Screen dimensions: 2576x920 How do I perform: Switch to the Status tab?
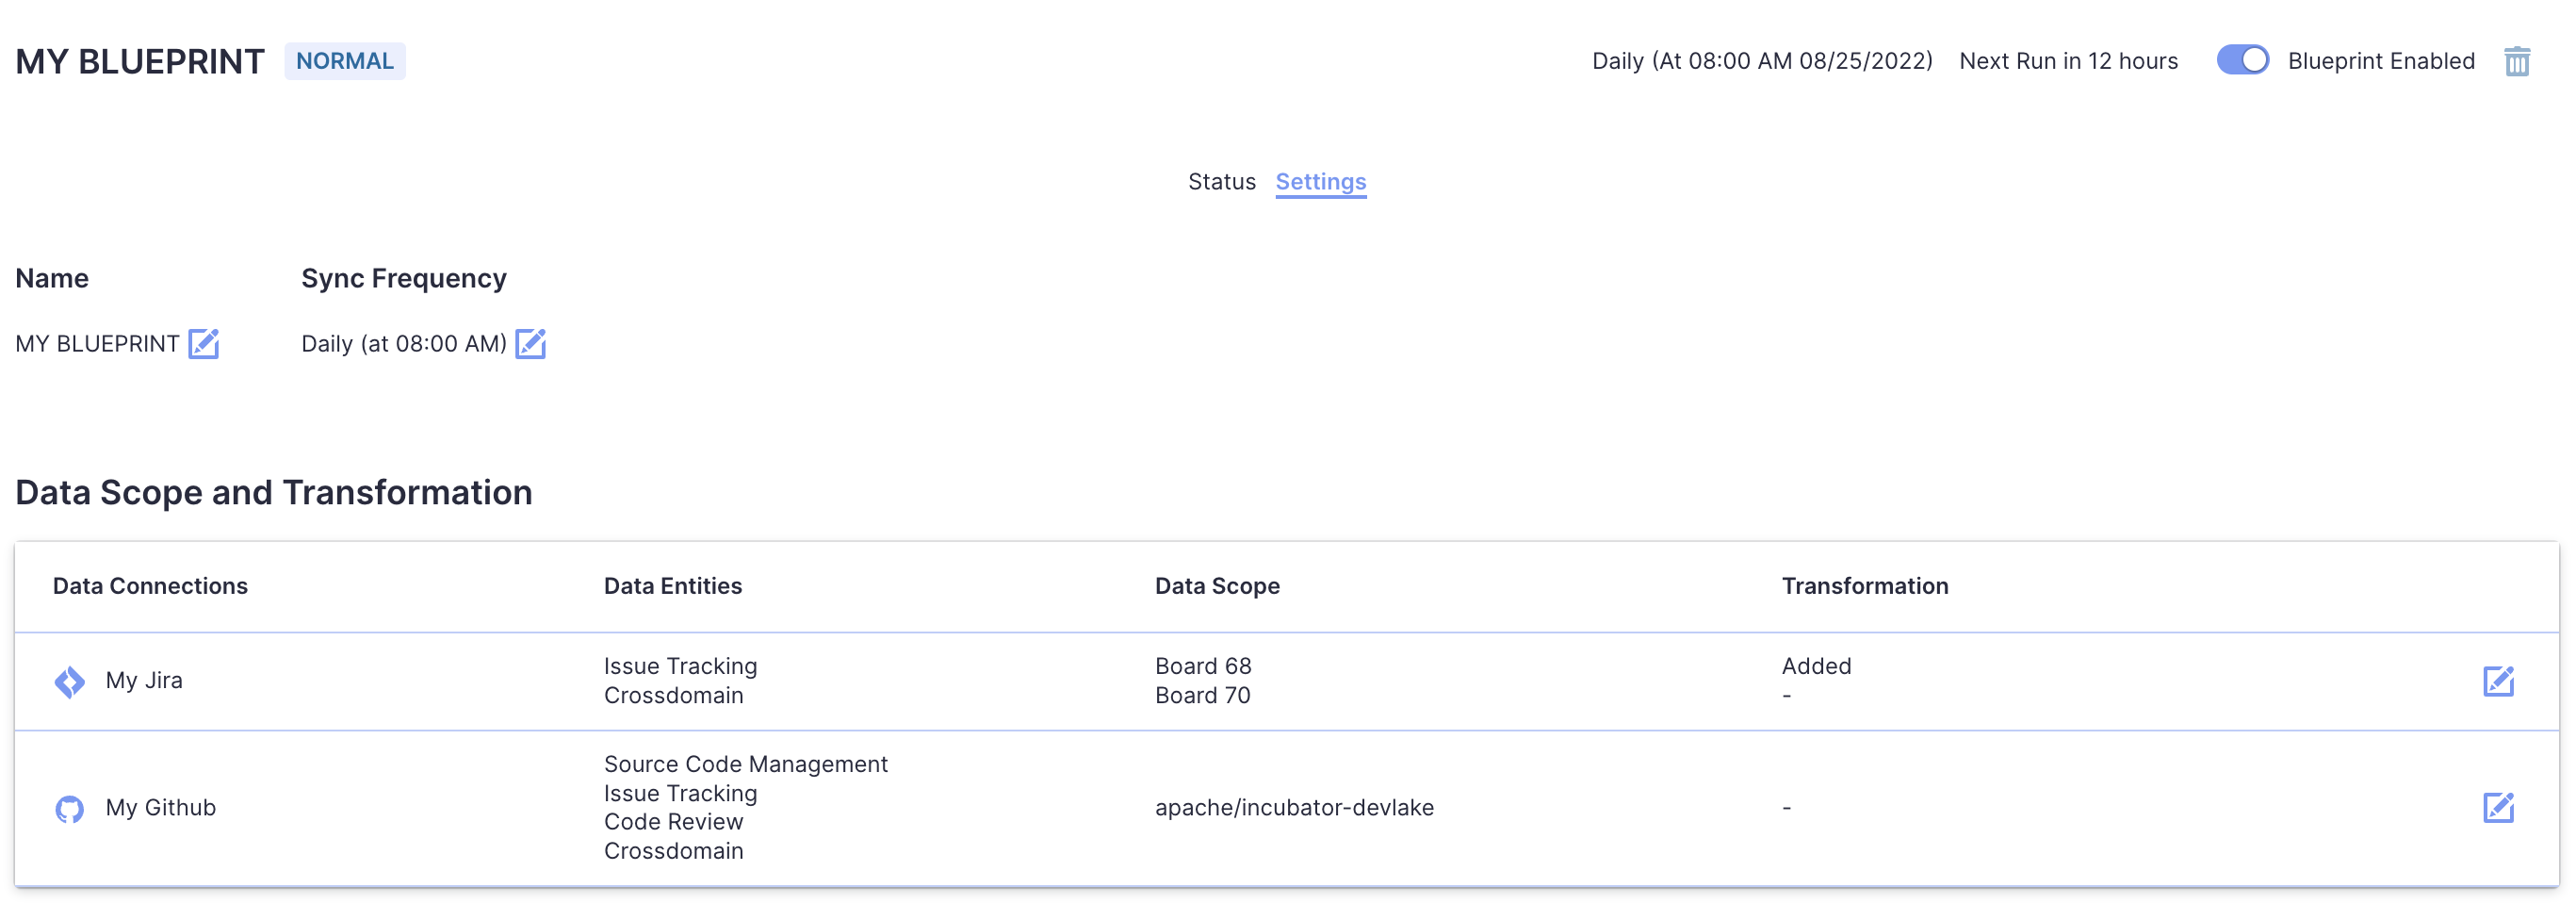point(1221,182)
